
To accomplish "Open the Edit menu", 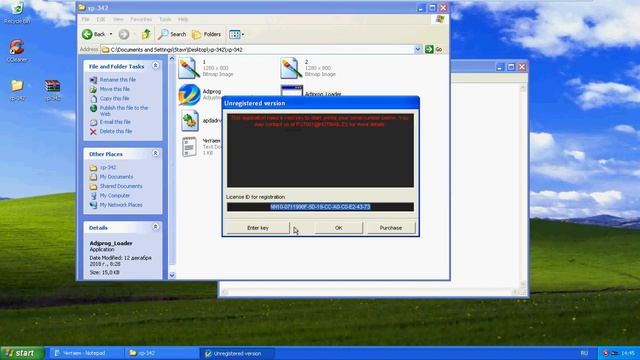I will (x=101, y=19).
